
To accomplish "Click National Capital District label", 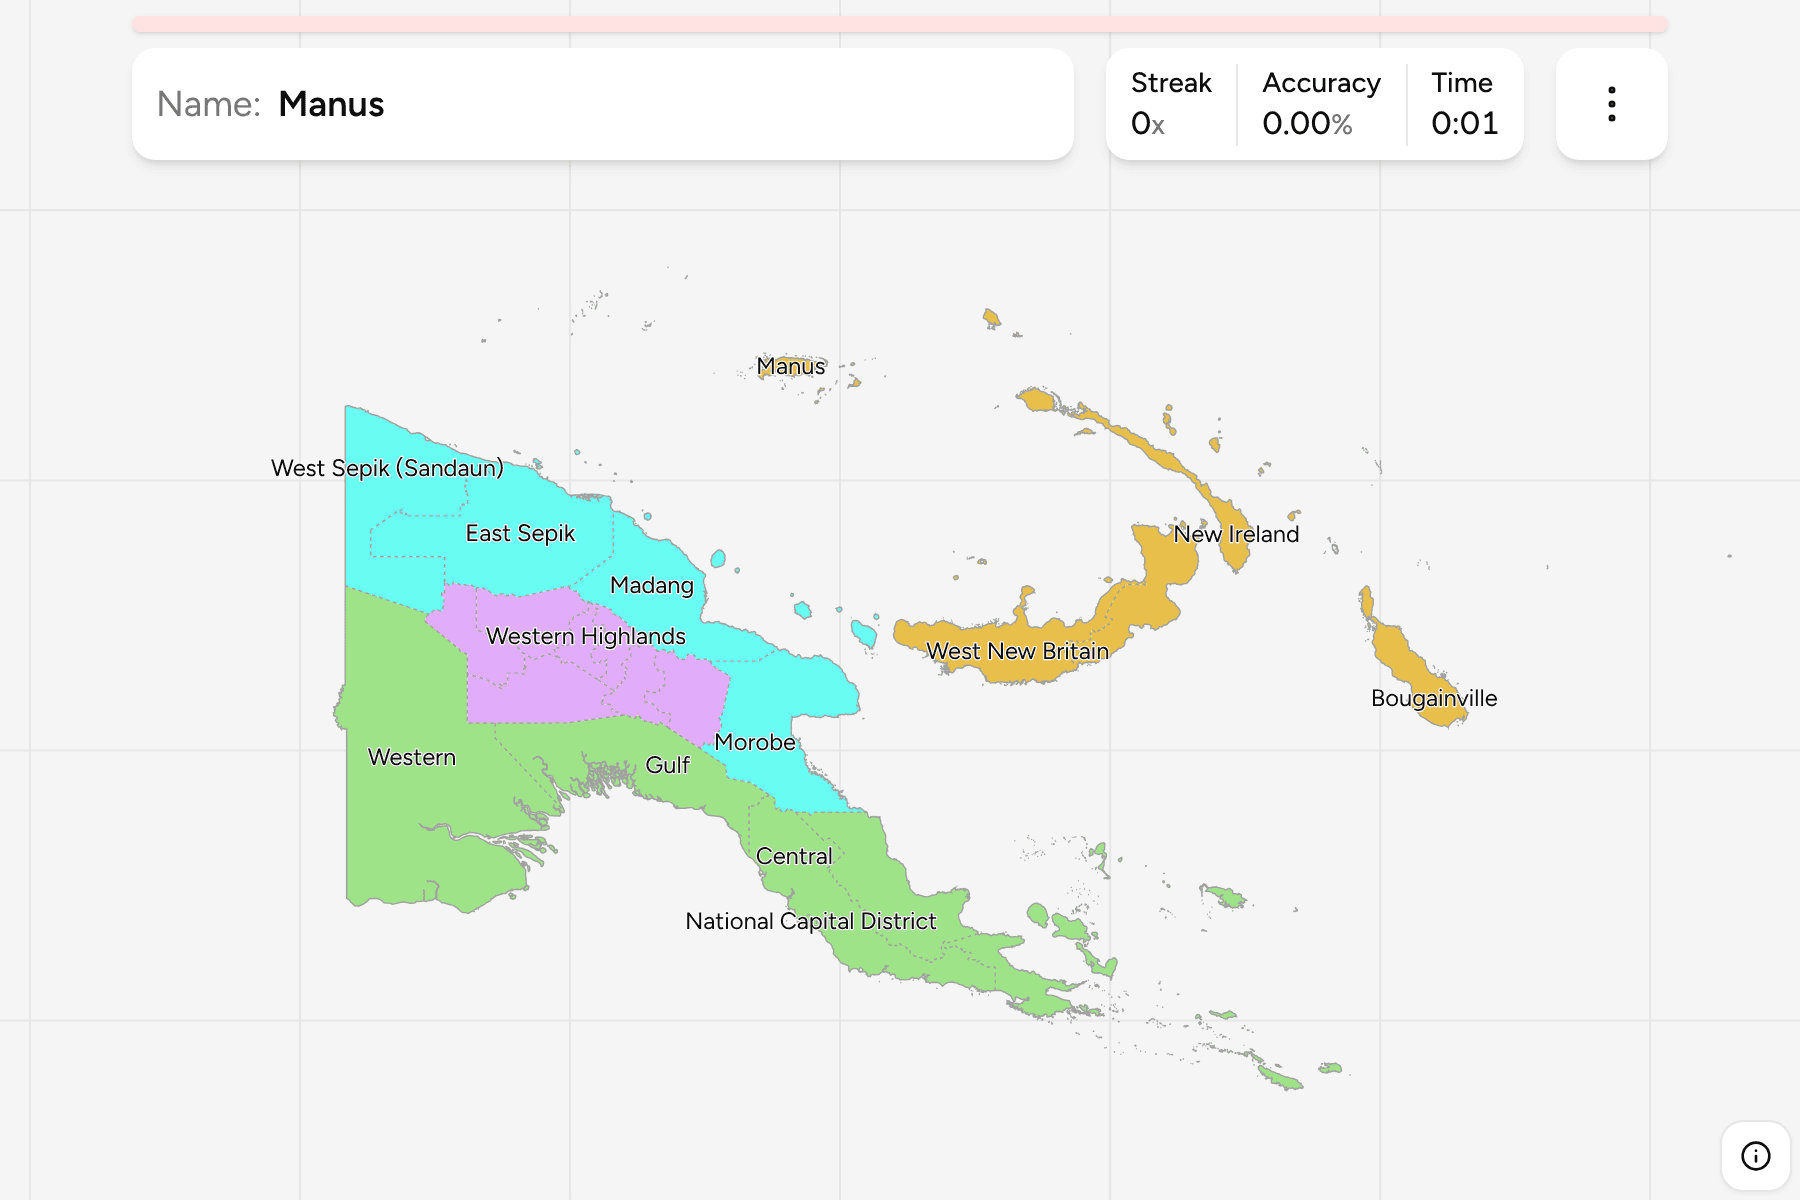I will coord(811,921).
